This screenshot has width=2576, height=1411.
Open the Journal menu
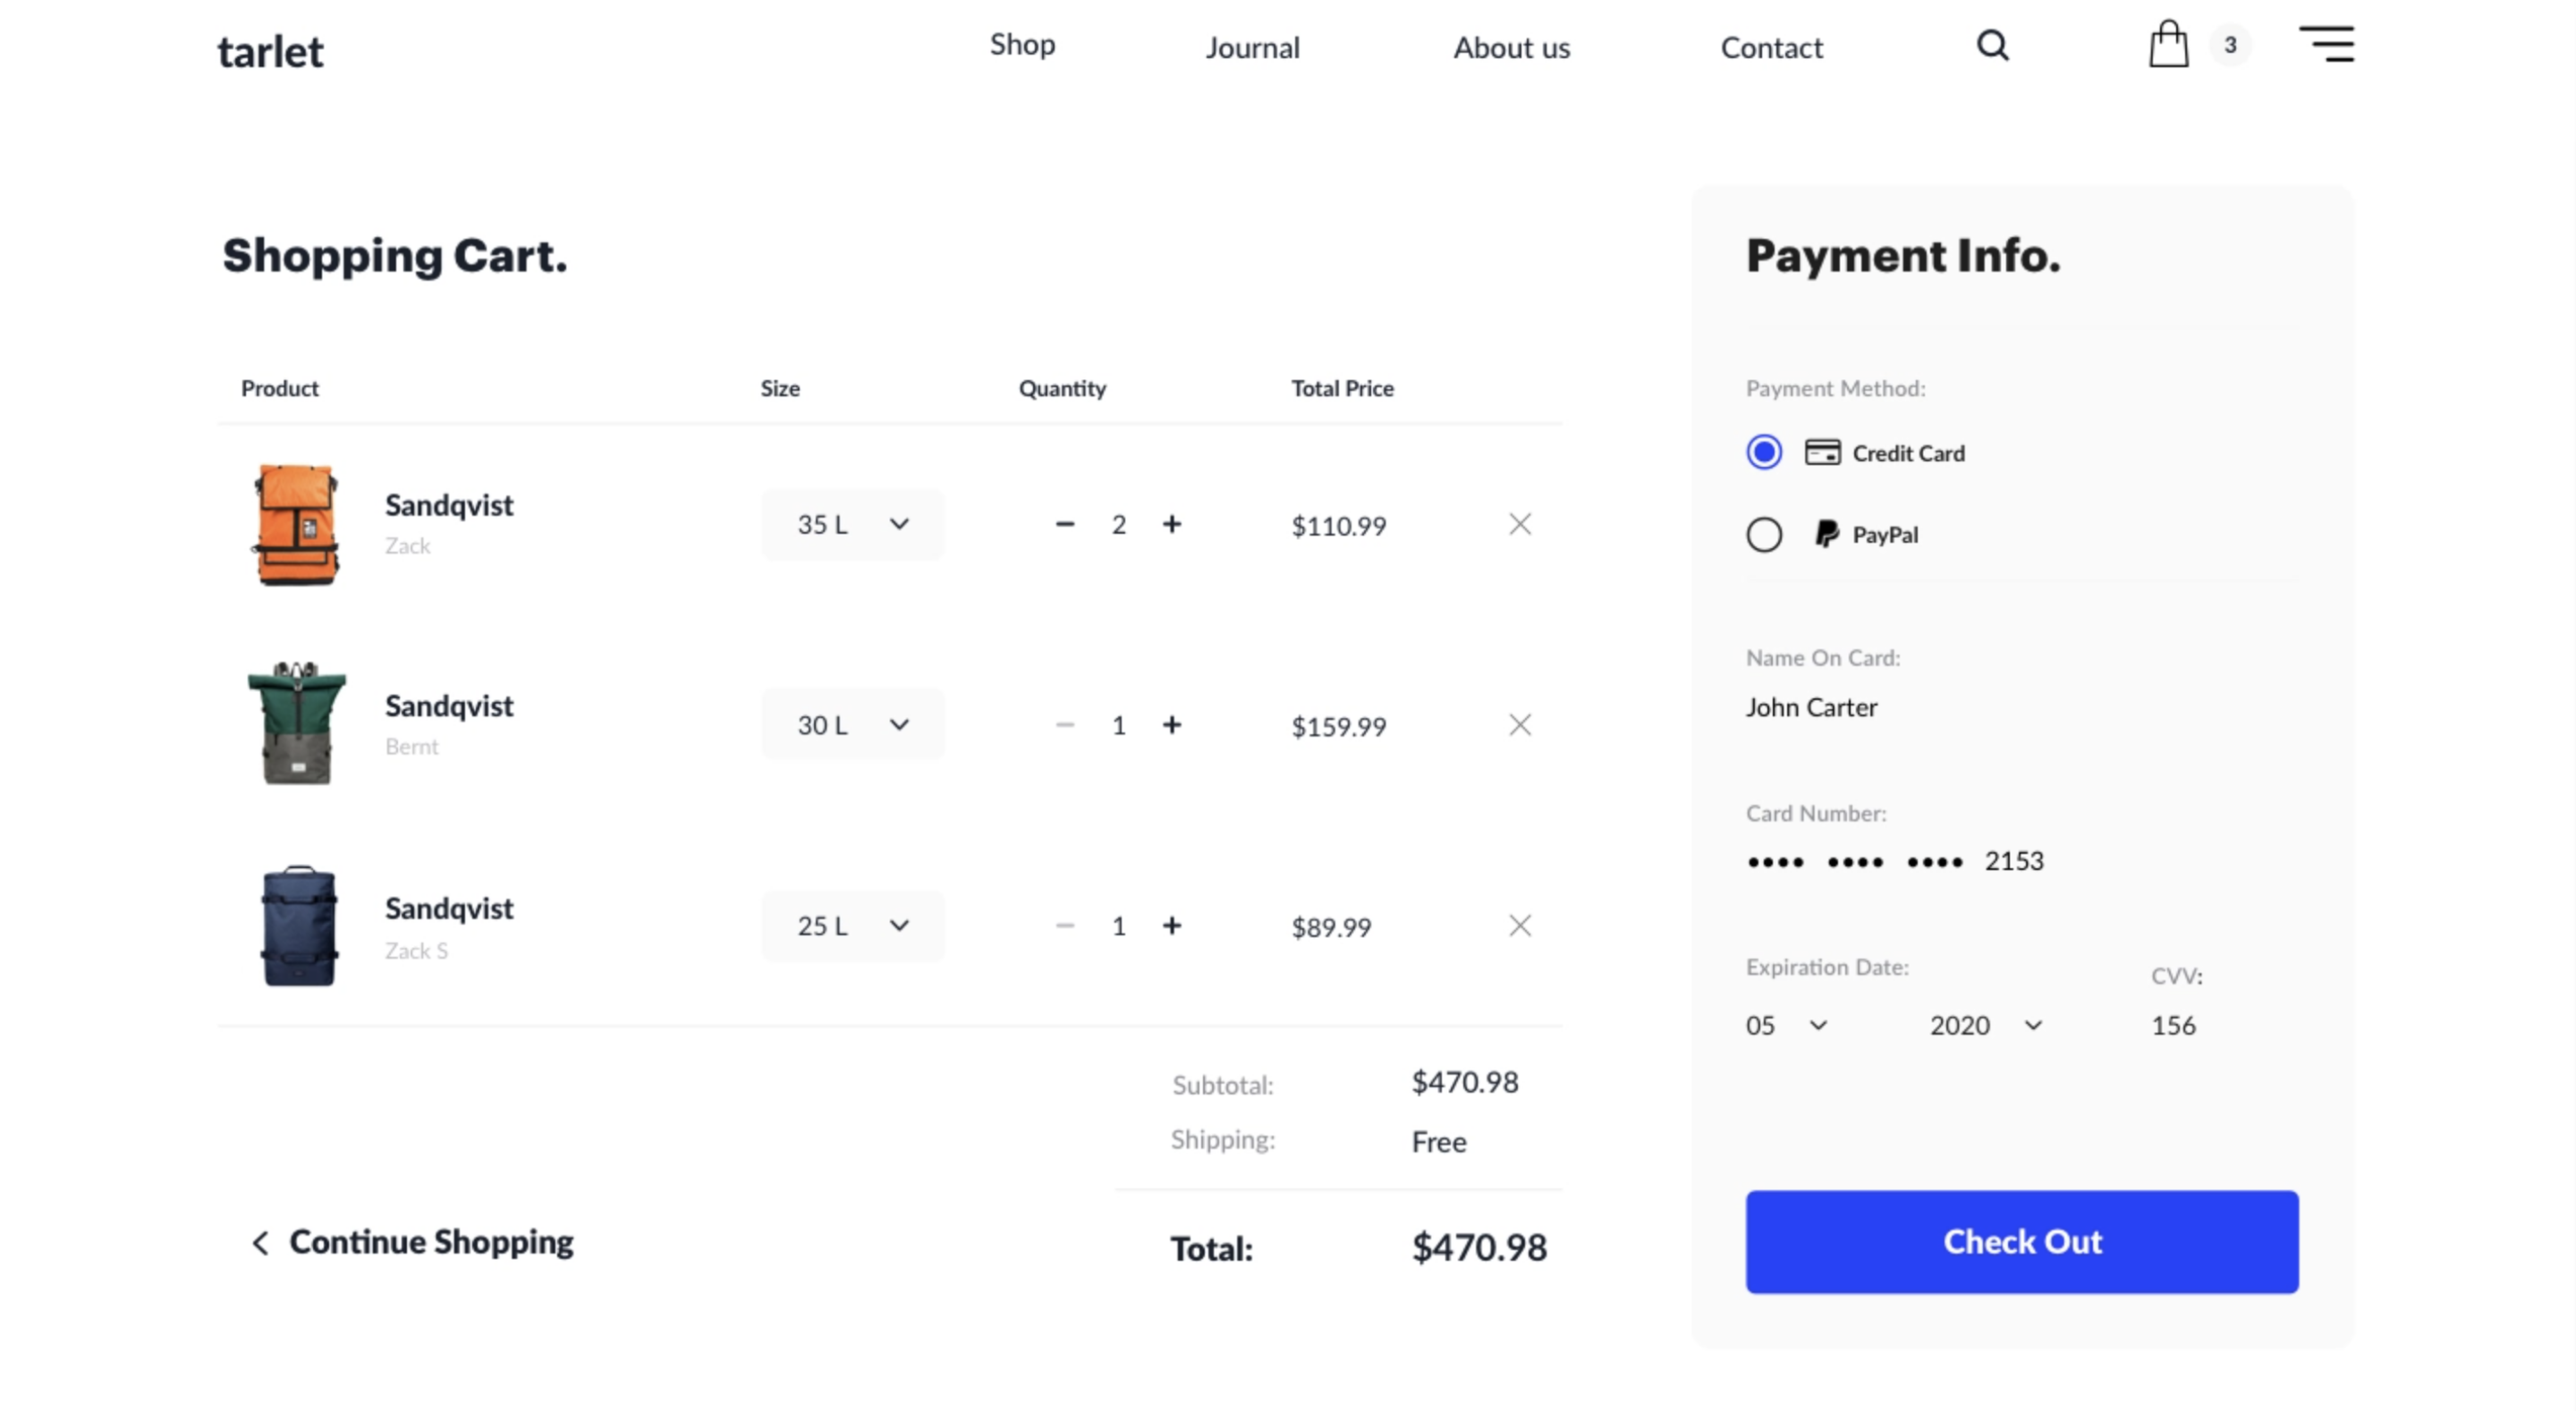point(1251,46)
